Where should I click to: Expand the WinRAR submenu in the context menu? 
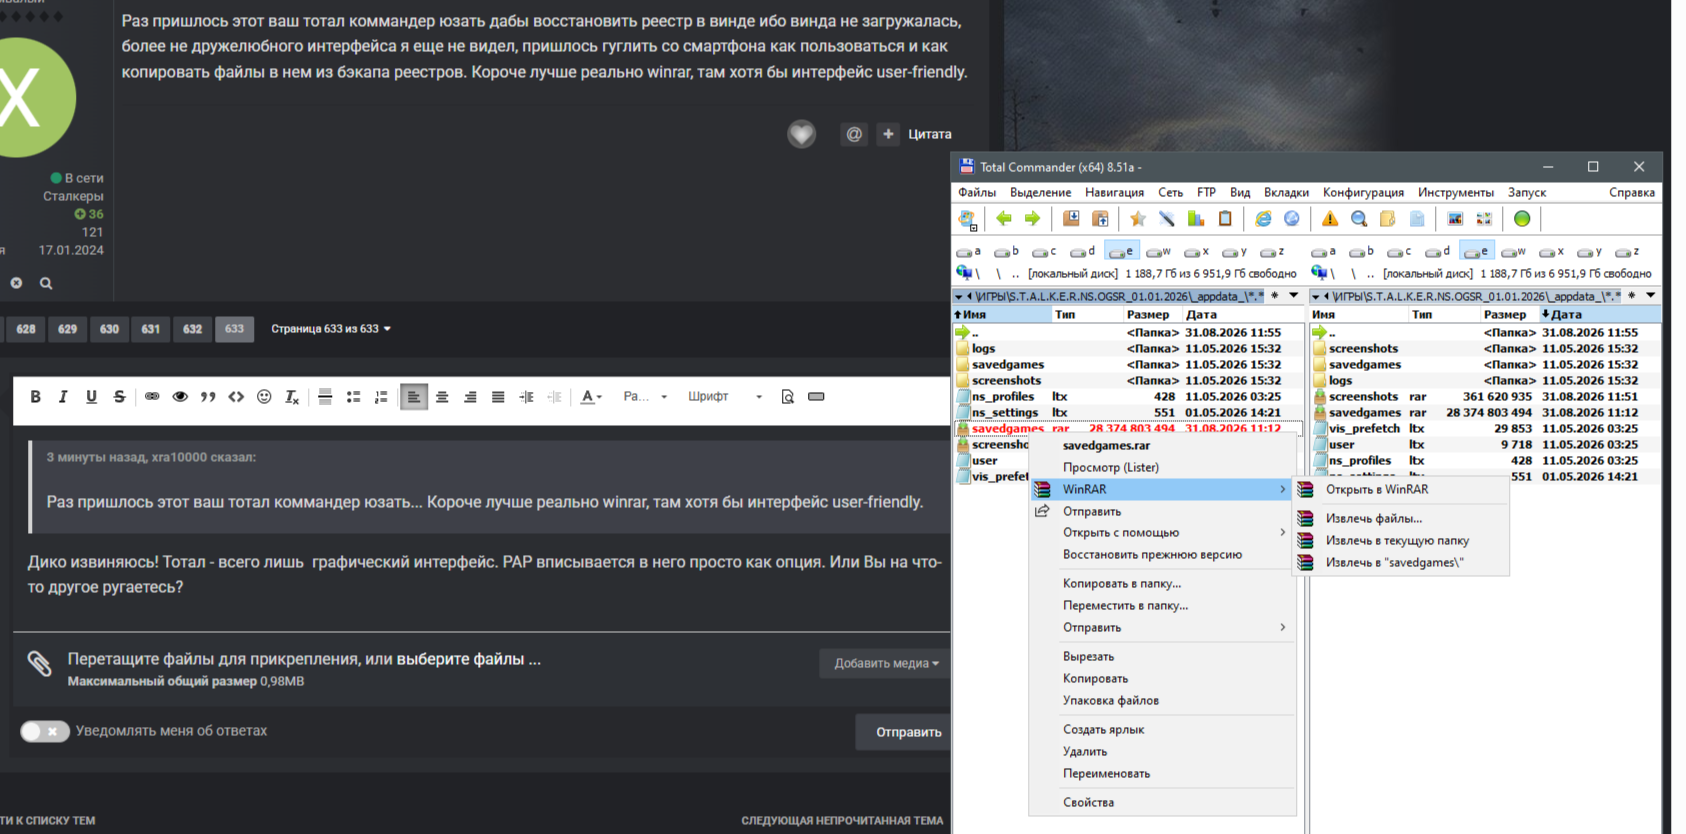(x=1162, y=489)
